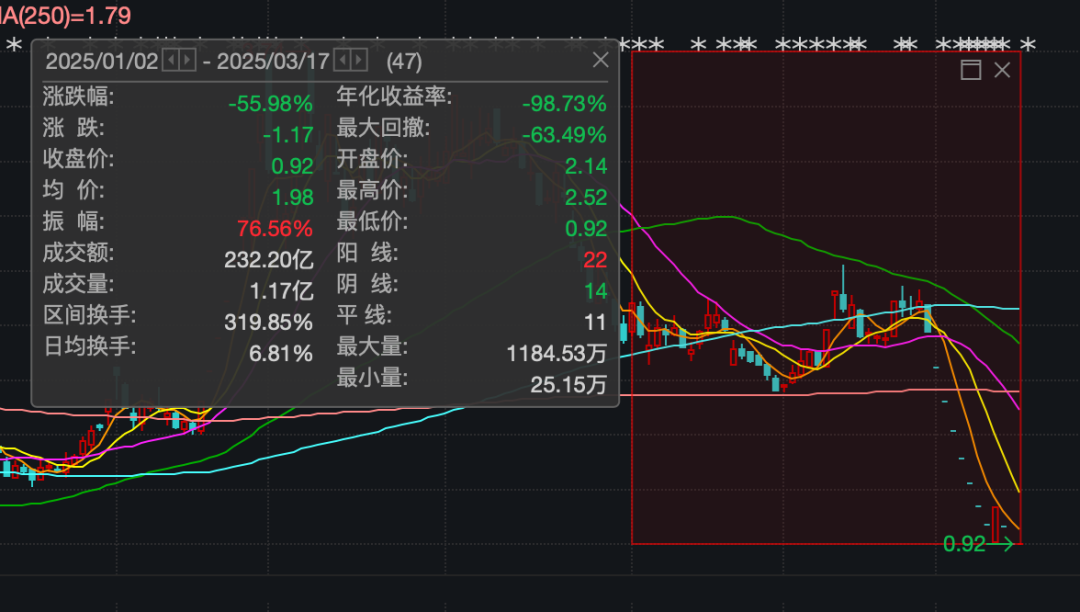The width and height of the screenshot is (1080, 612).
Task: Close the interval statistics panel
Action: pos(599,60)
